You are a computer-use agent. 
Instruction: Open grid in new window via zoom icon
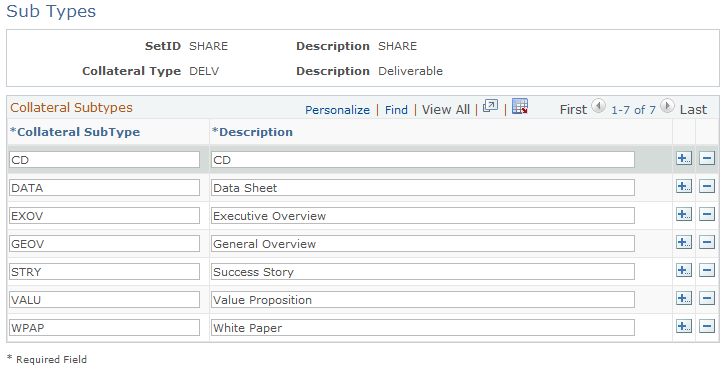[x=490, y=106]
